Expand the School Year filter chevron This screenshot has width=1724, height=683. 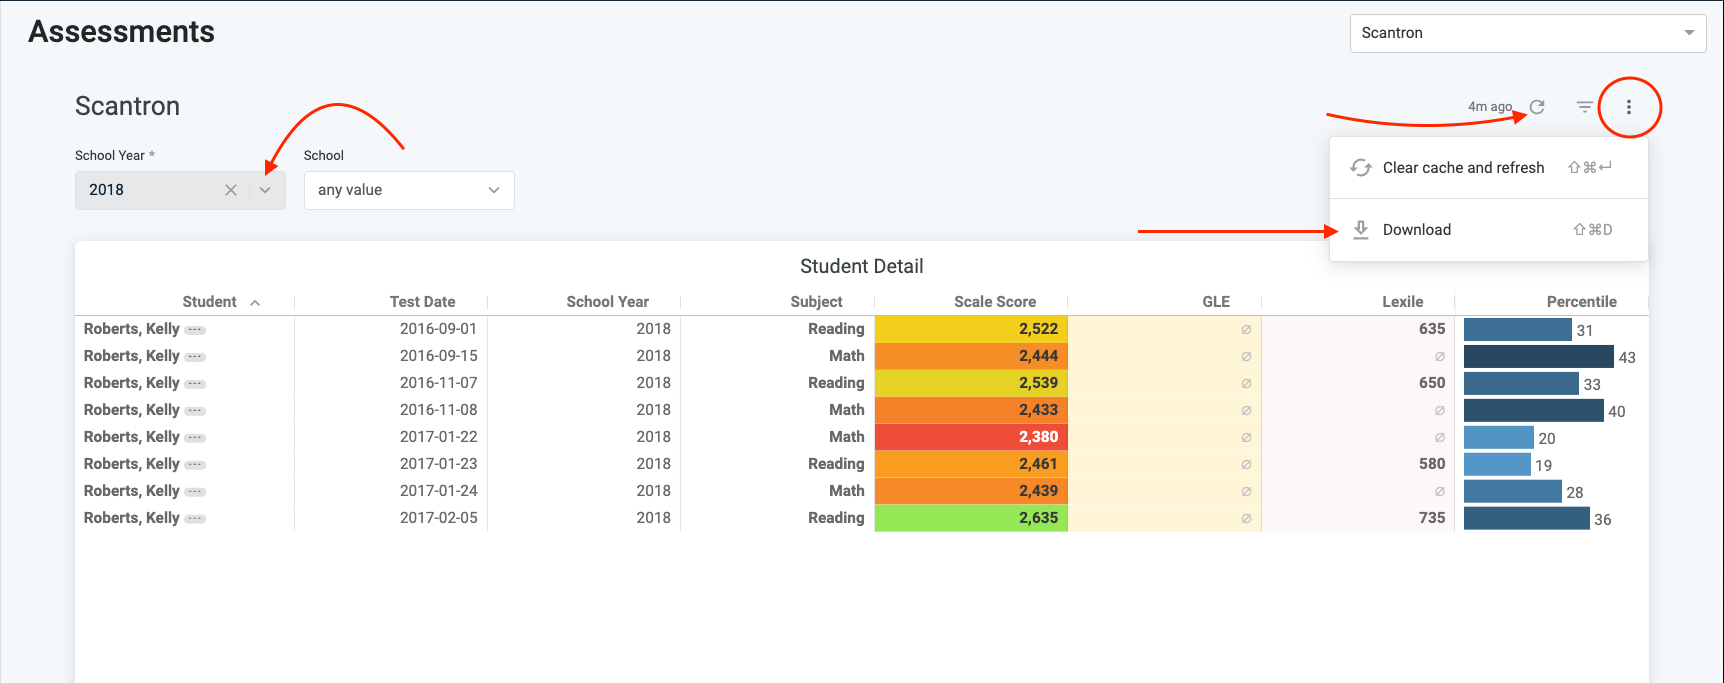265,190
